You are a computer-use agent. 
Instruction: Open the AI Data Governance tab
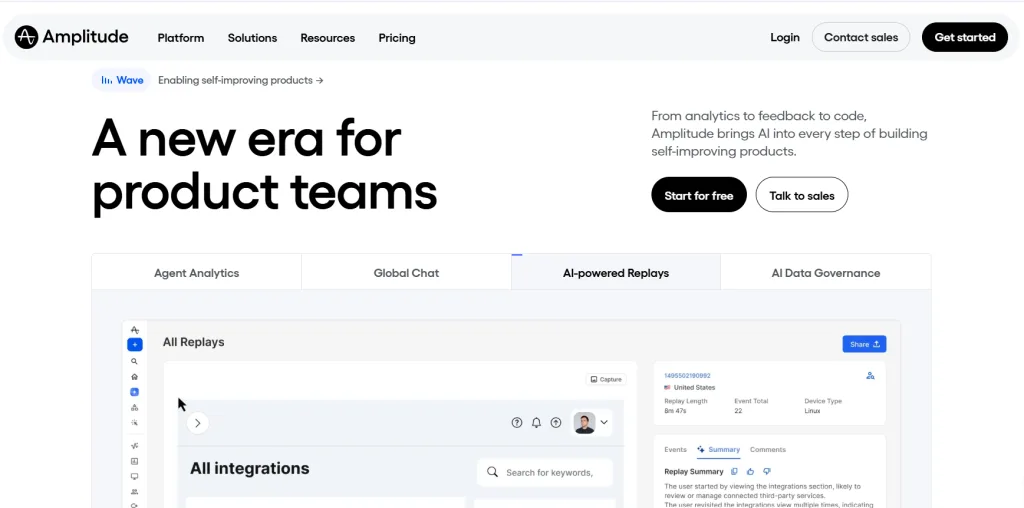click(x=825, y=273)
